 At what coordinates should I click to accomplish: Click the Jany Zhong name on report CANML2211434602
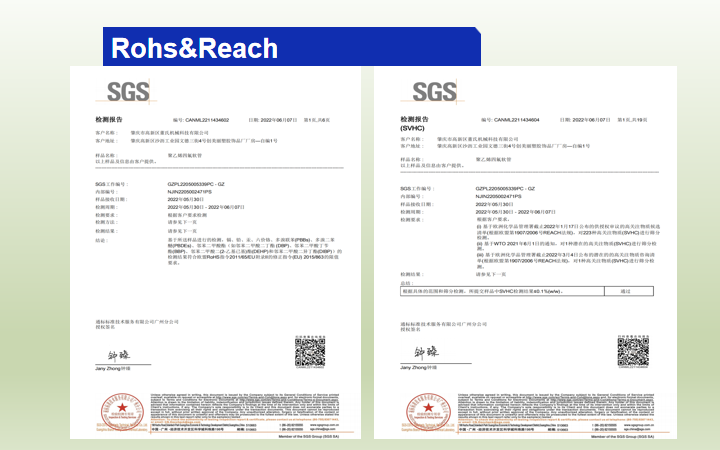[x=113, y=369]
